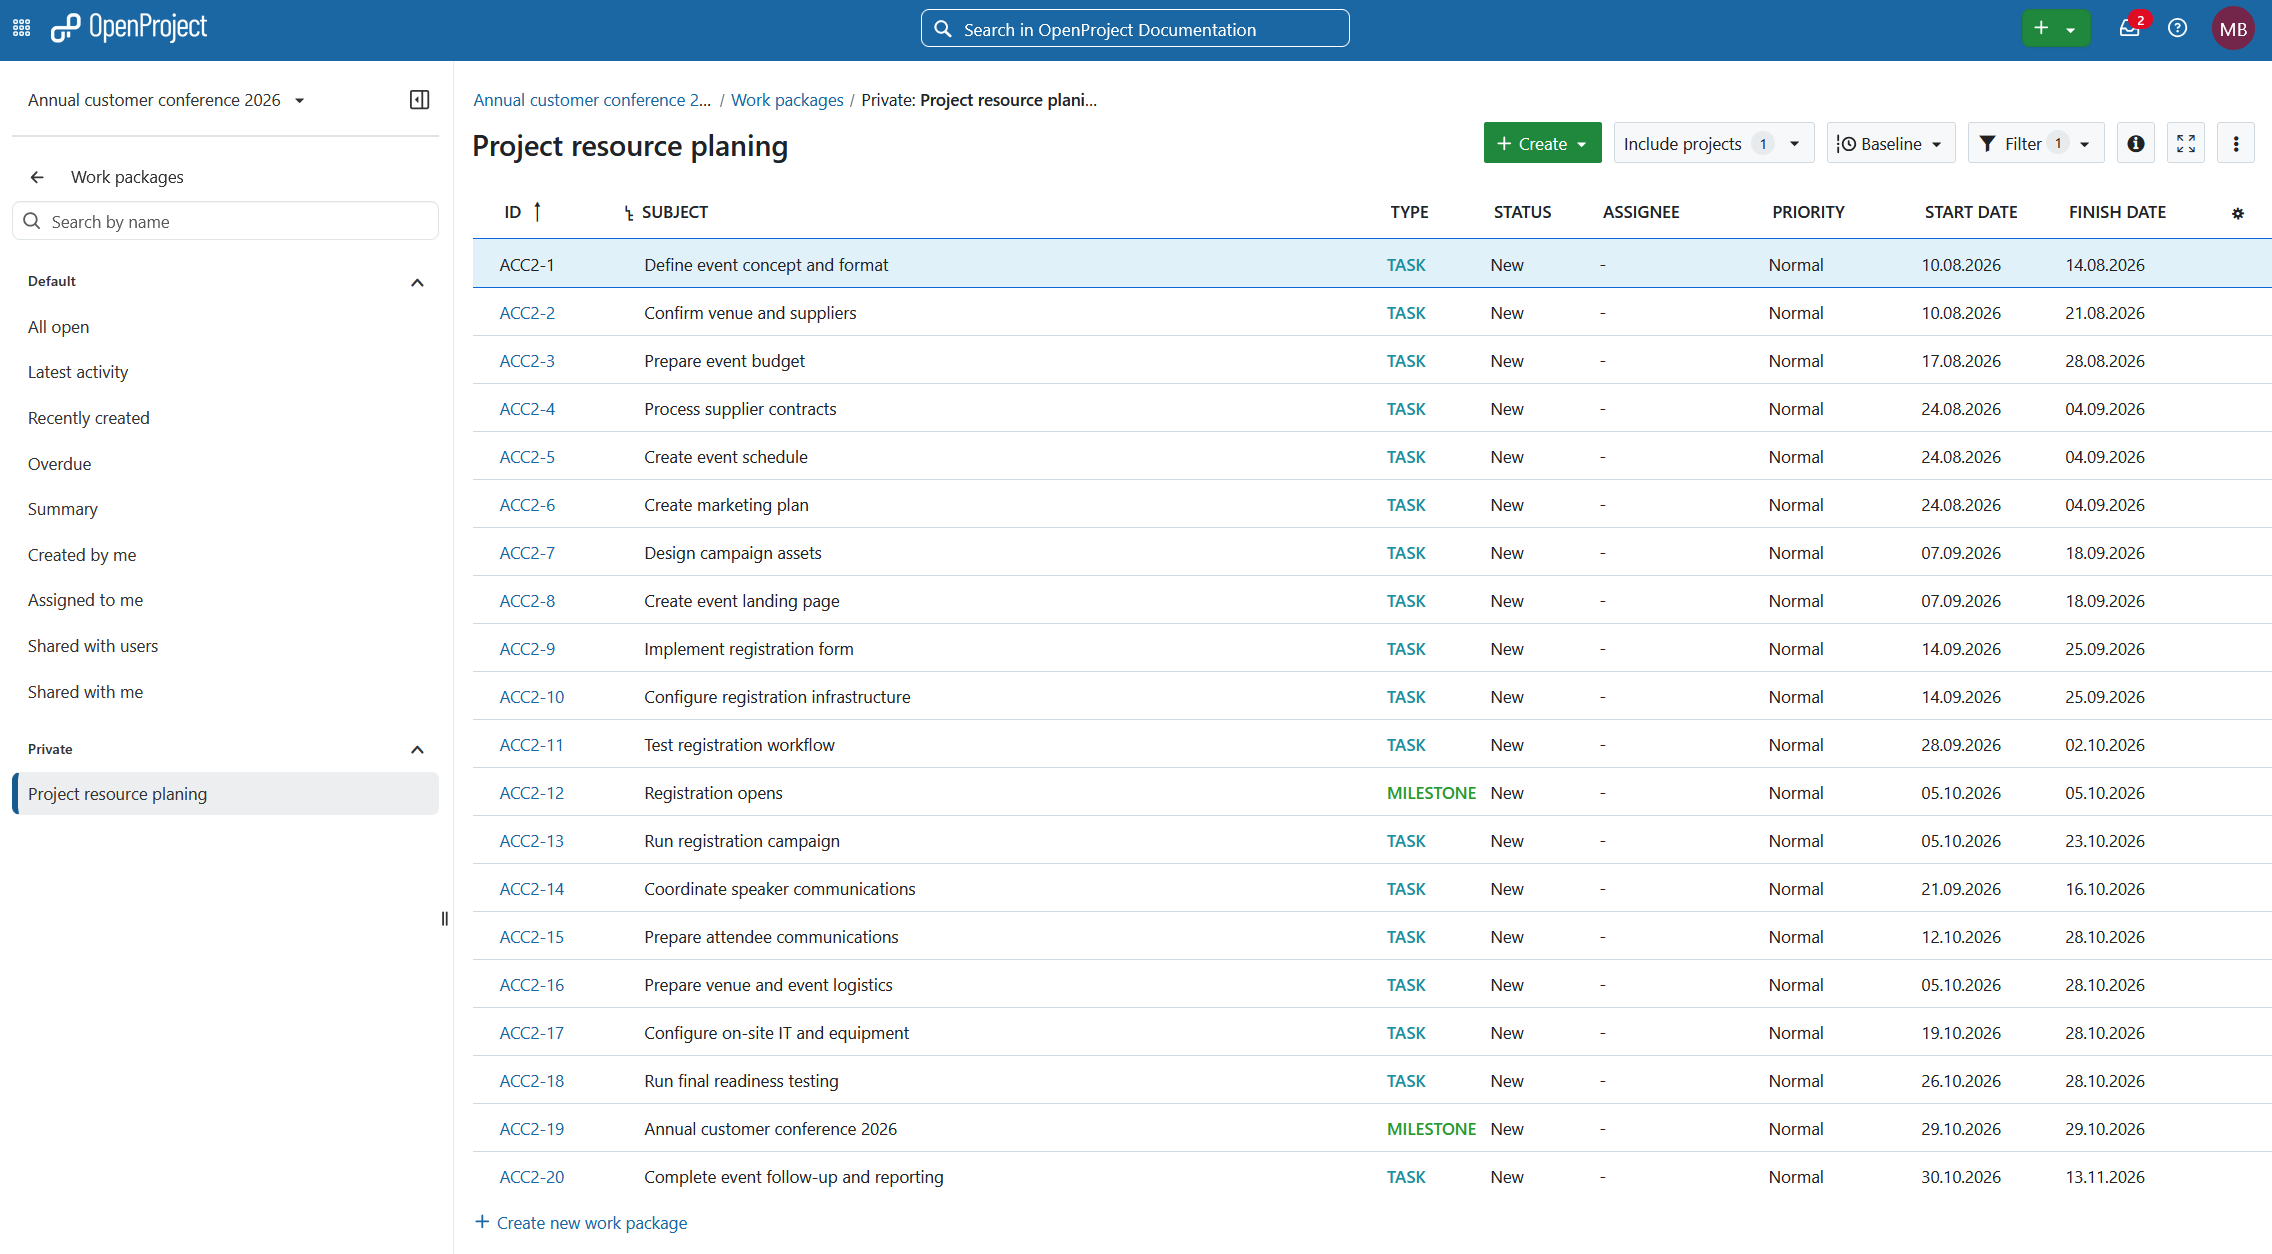Select Shared with users view

pyautogui.click(x=93, y=646)
